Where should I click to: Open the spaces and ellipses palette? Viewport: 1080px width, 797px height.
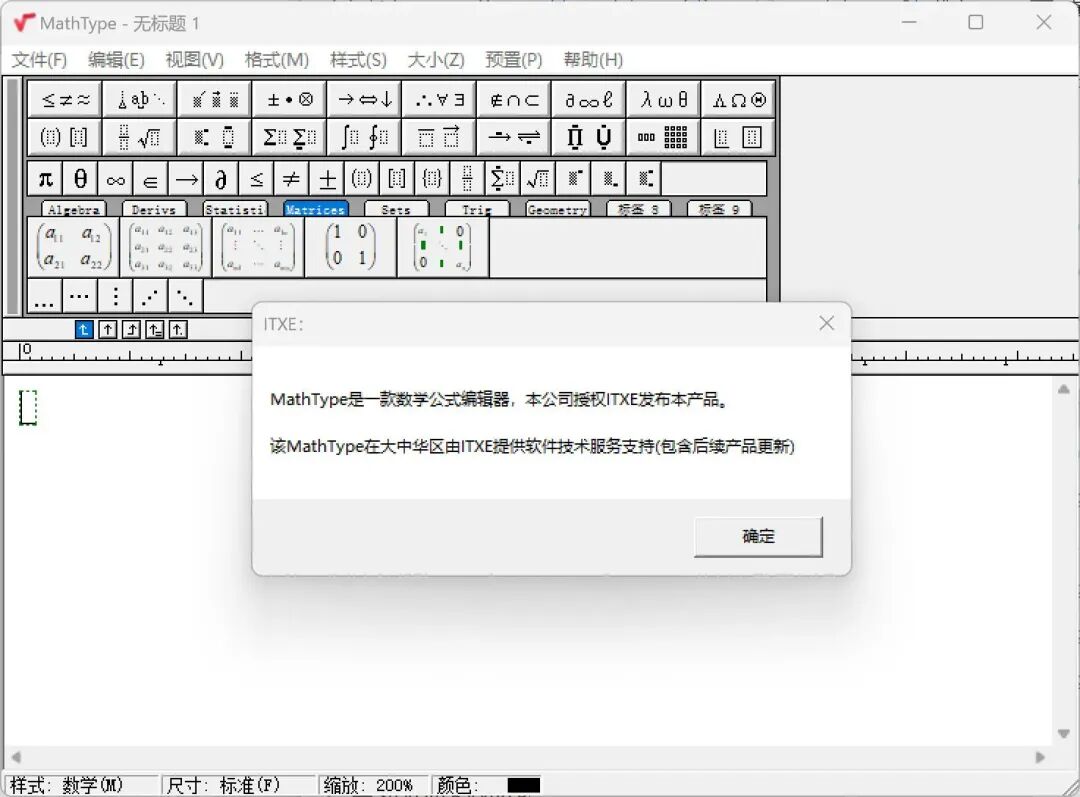pos(140,100)
